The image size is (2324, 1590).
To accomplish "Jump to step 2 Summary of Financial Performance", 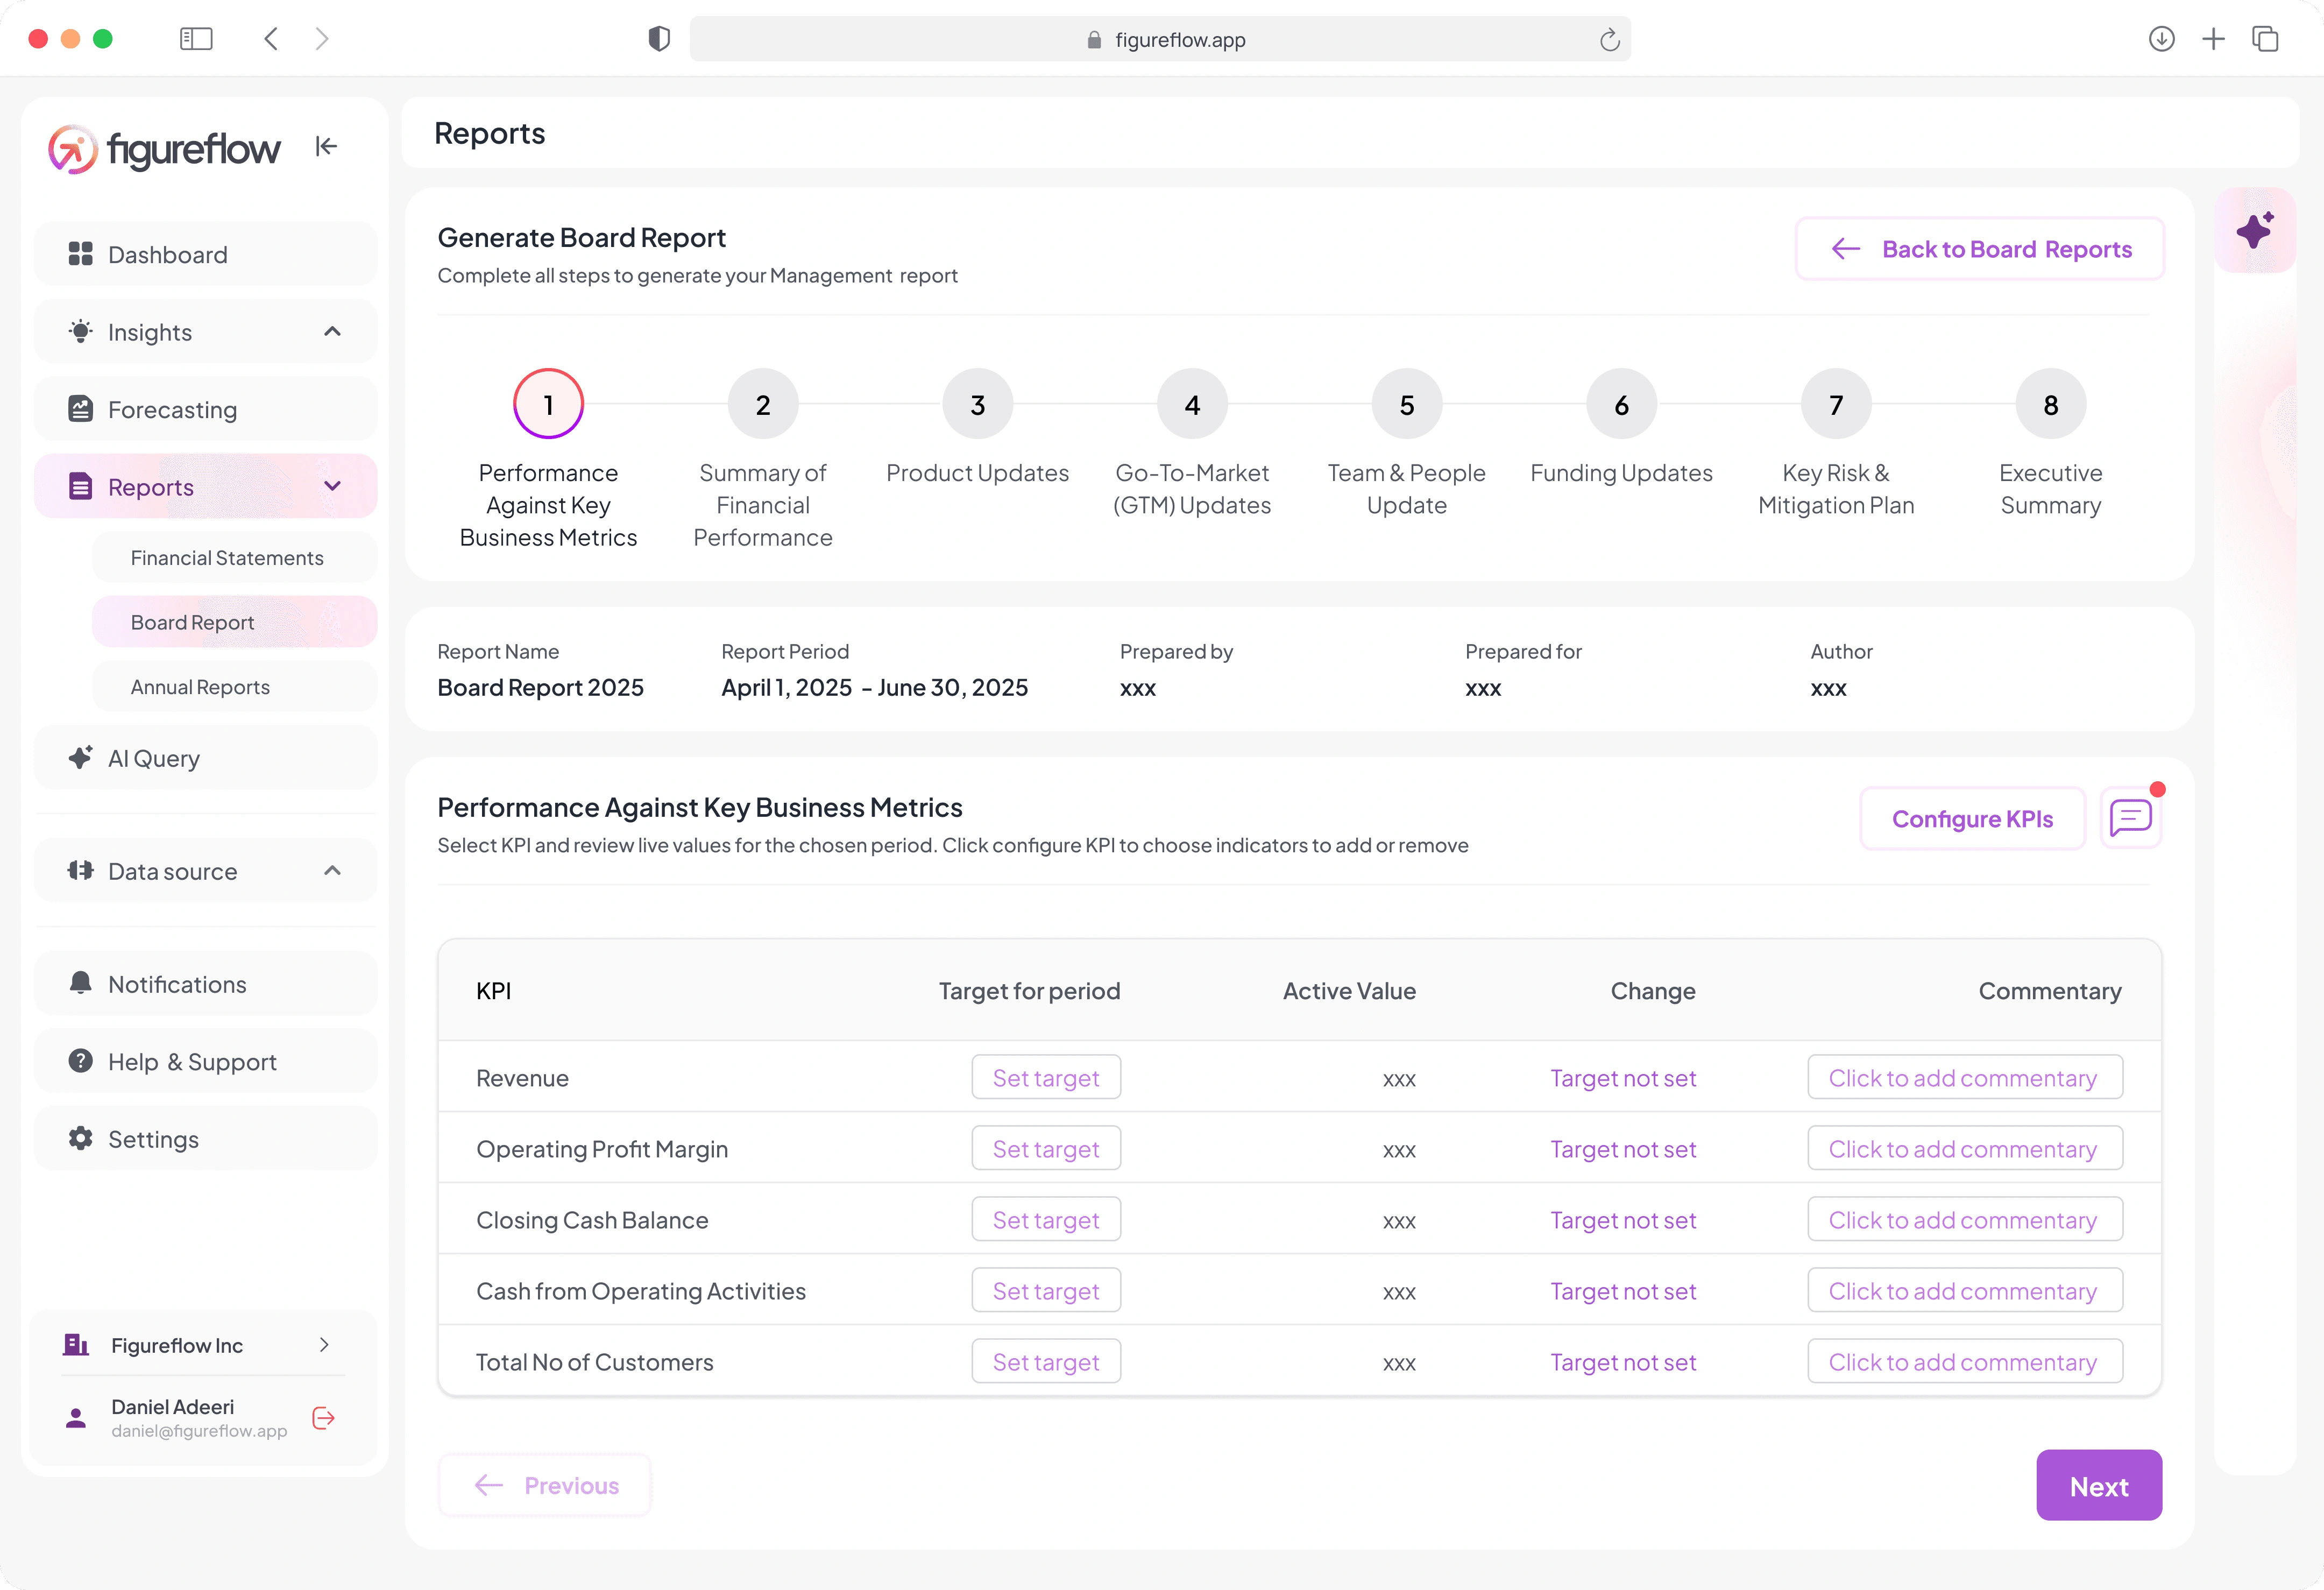I will (763, 404).
